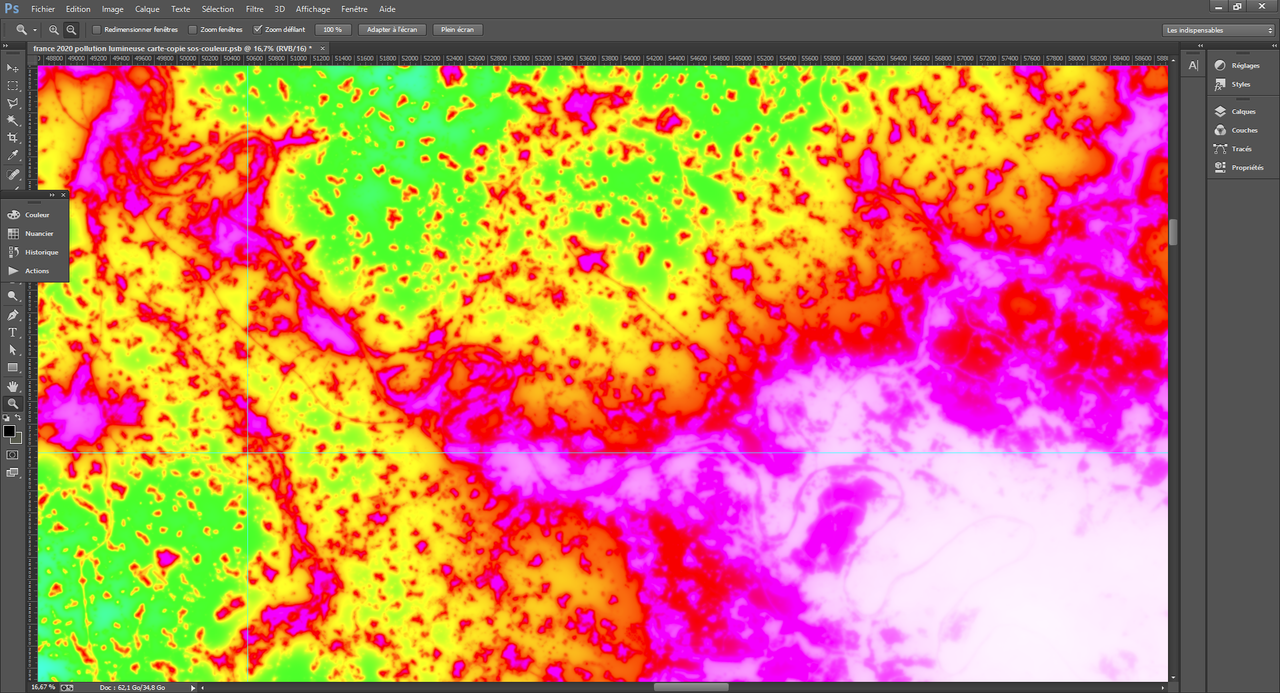Reset default foreground/background colors
The height and width of the screenshot is (693, 1280).
[6, 418]
